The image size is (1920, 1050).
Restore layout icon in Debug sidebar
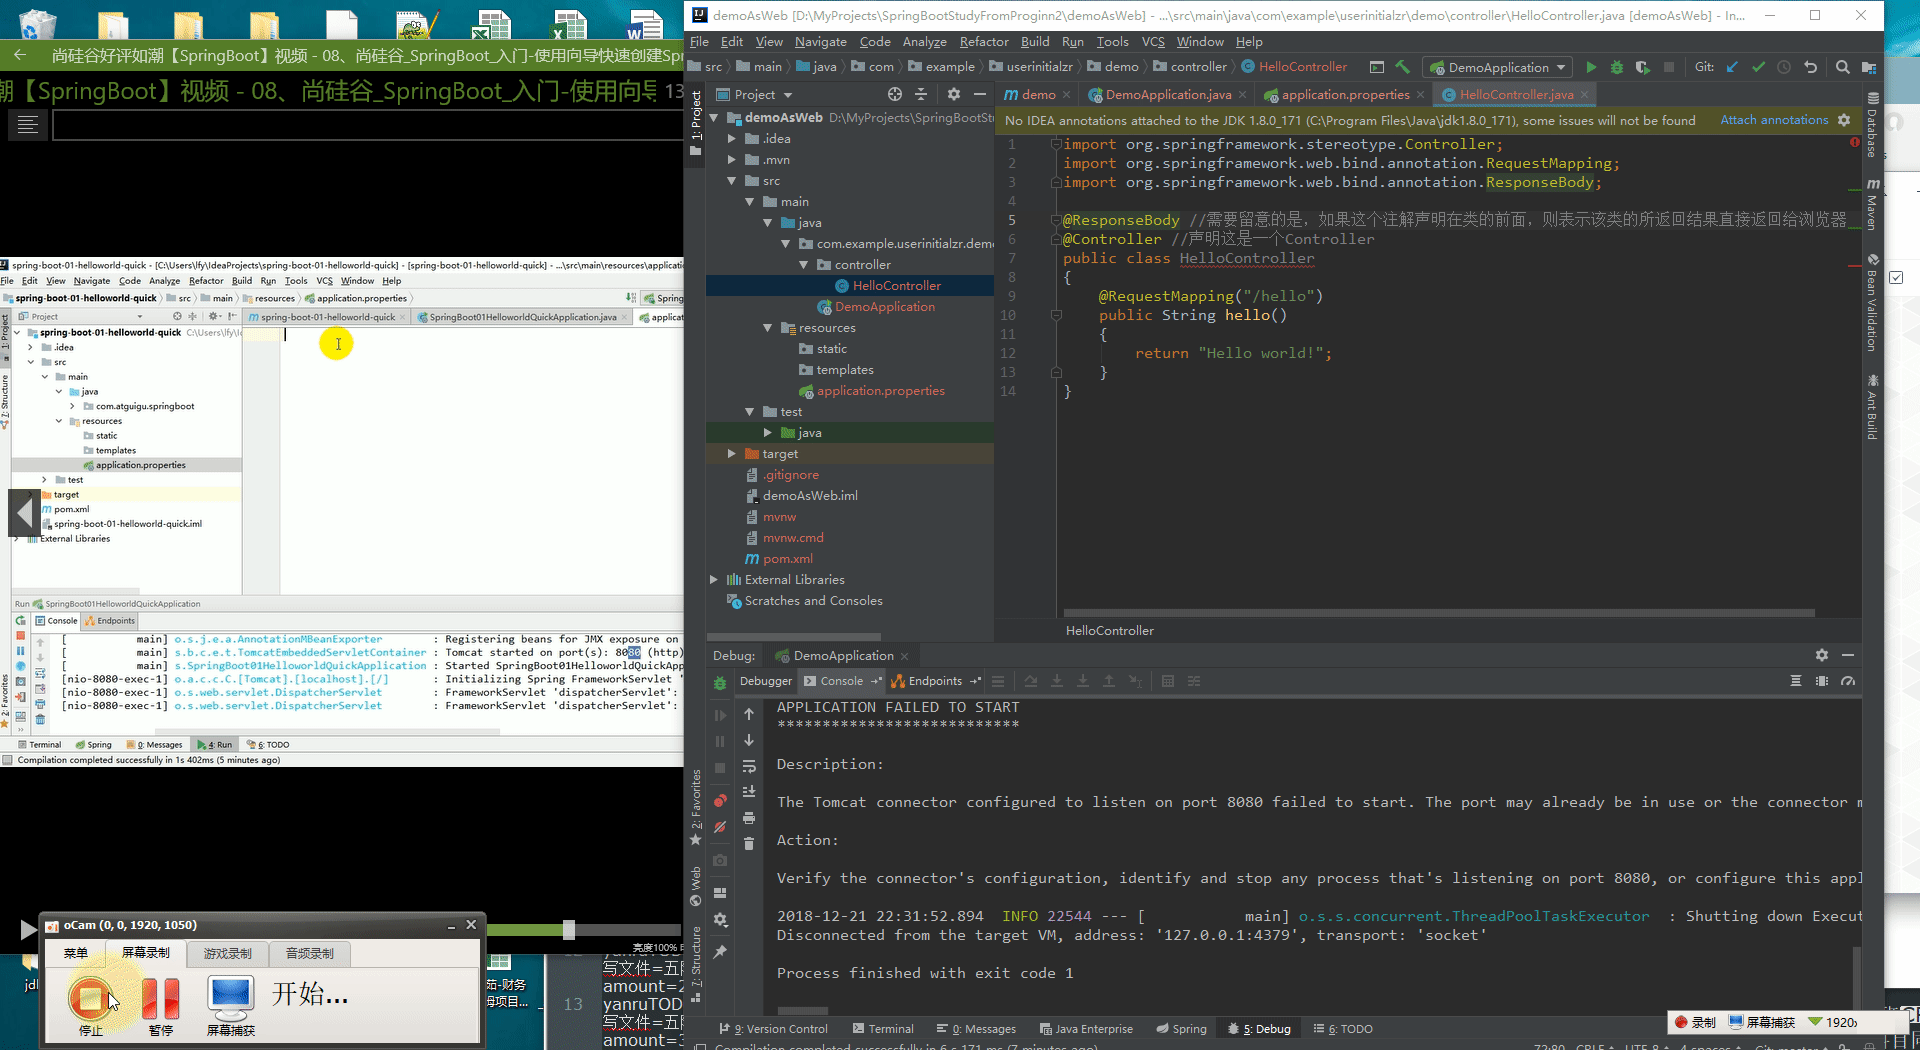(x=720, y=893)
